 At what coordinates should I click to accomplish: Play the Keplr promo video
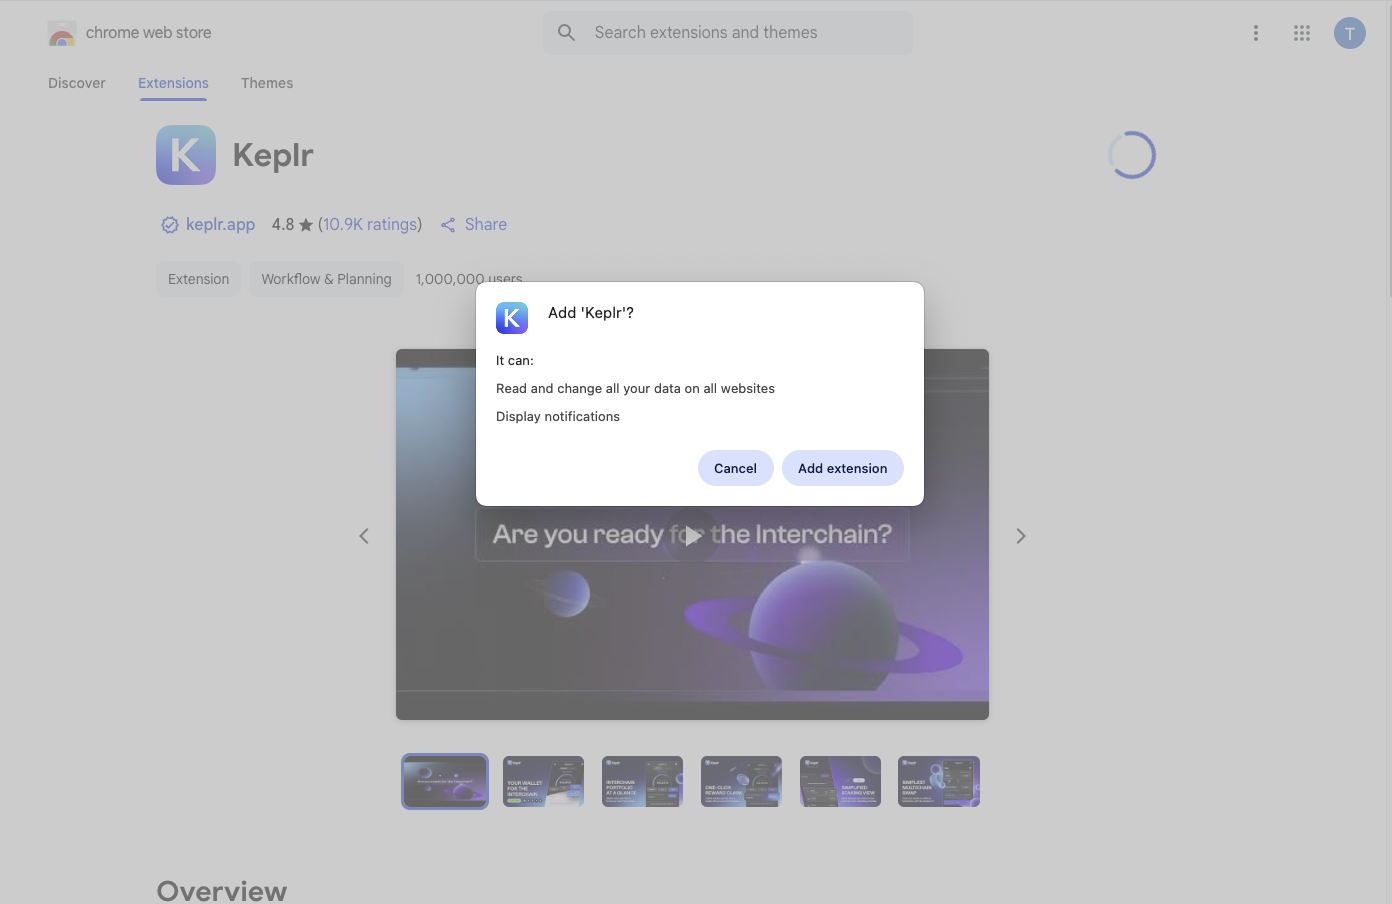[692, 535]
